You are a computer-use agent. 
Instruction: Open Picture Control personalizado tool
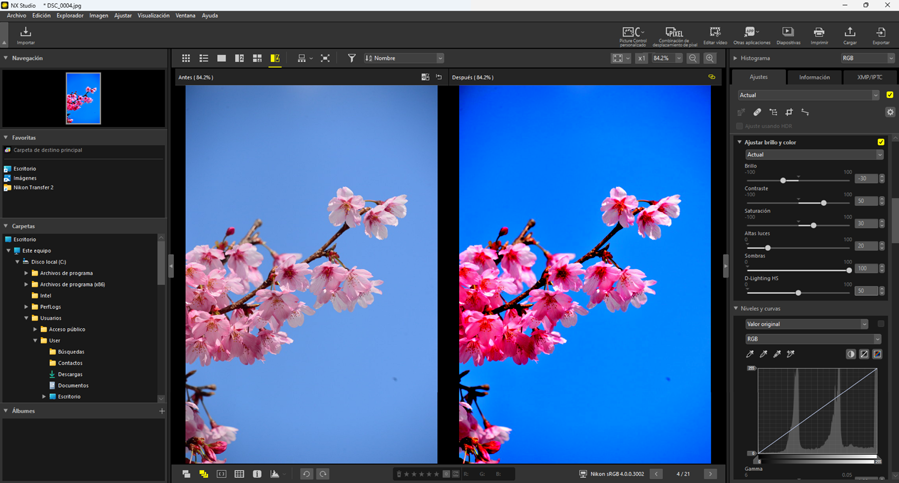tap(632, 35)
